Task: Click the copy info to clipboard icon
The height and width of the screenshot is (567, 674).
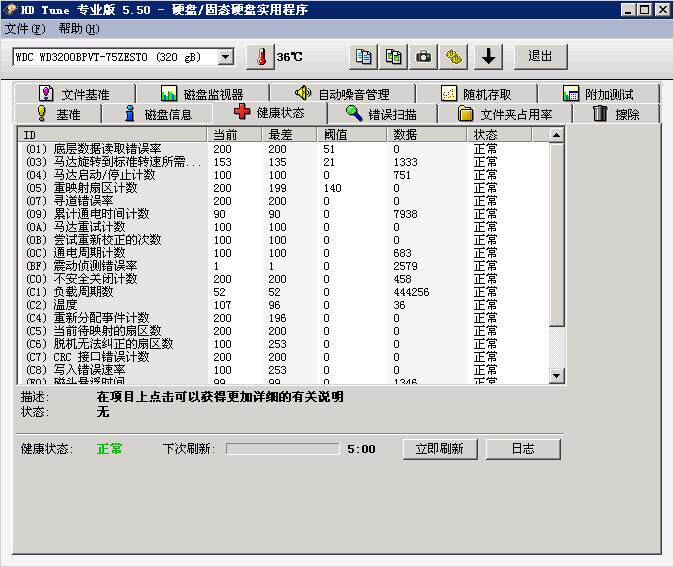Action: (x=364, y=57)
